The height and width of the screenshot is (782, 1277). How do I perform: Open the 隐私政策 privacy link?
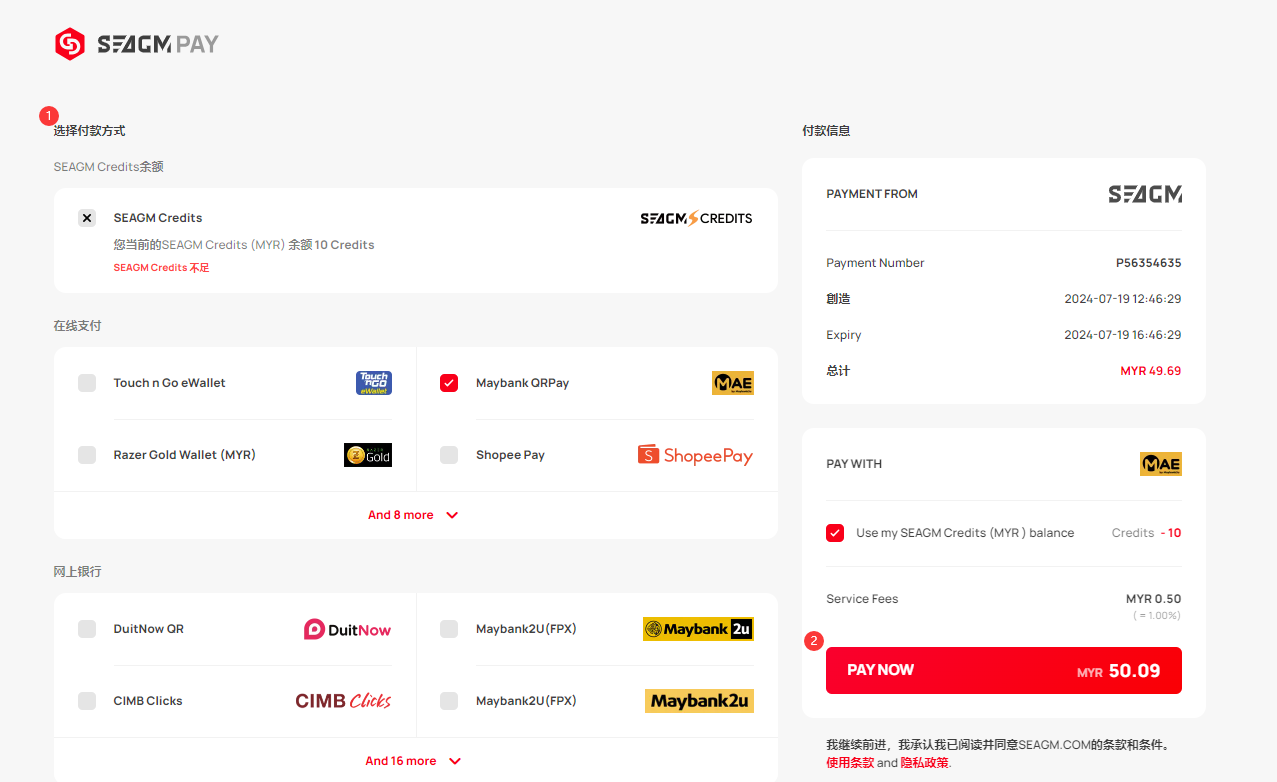point(925,762)
